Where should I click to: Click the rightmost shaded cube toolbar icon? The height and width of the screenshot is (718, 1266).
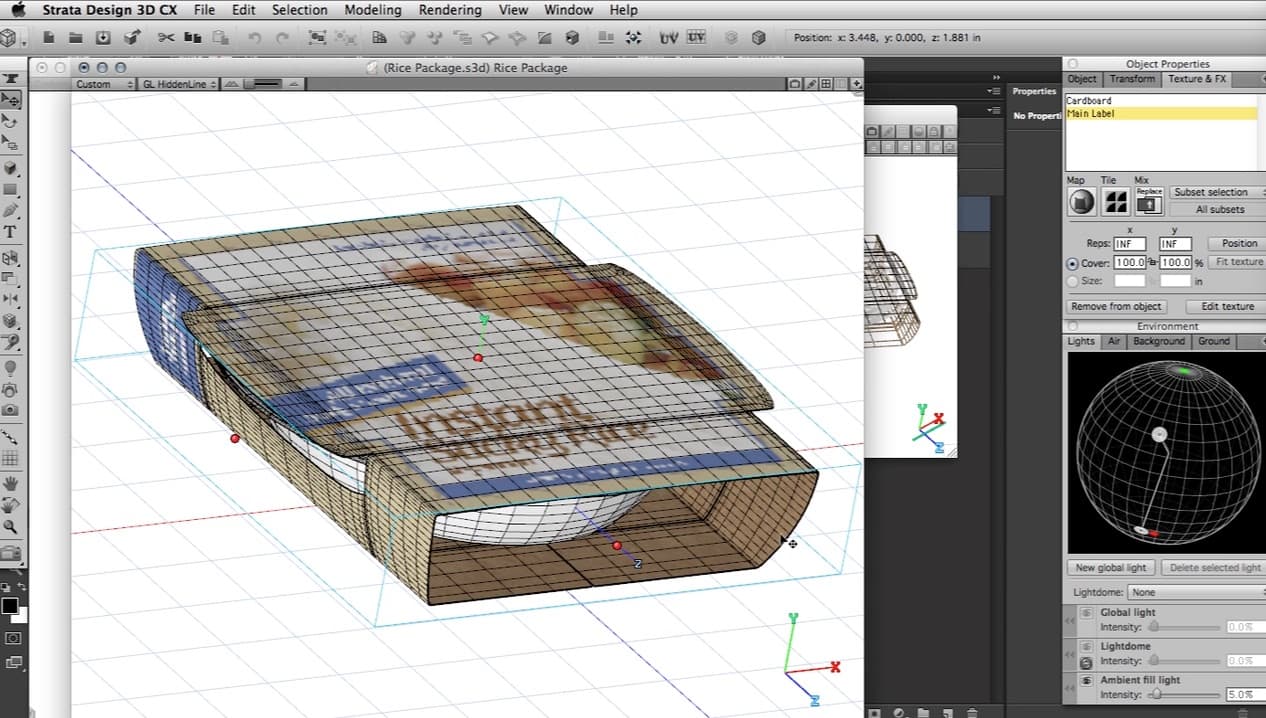click(759, 38)
